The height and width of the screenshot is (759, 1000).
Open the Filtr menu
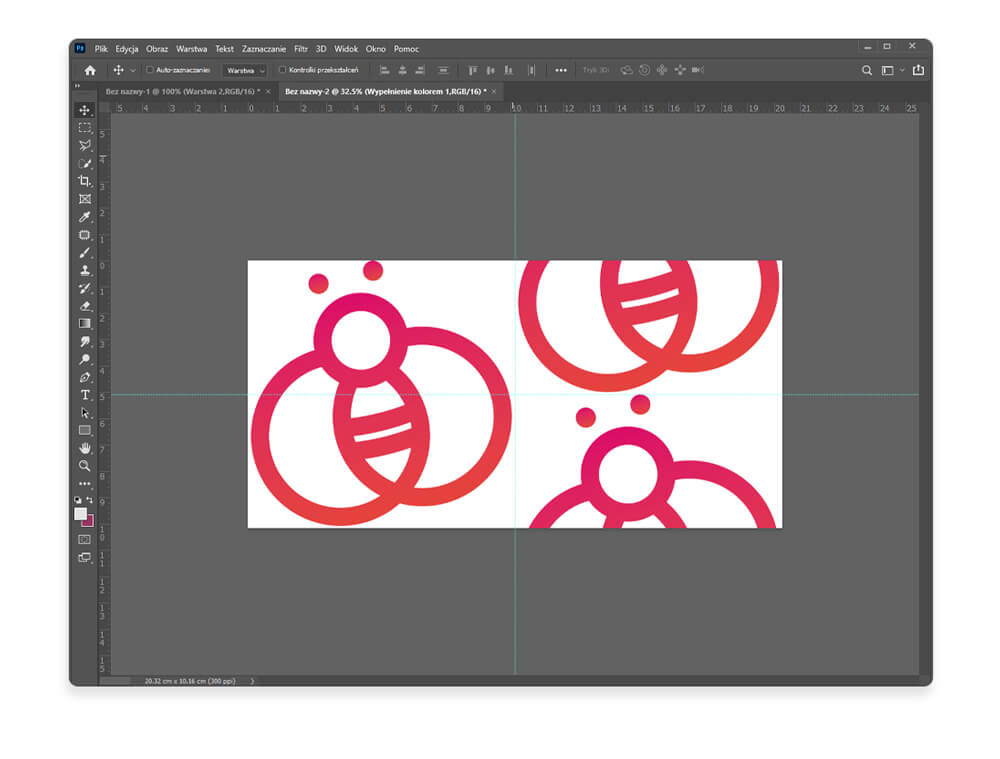[300, 48]
